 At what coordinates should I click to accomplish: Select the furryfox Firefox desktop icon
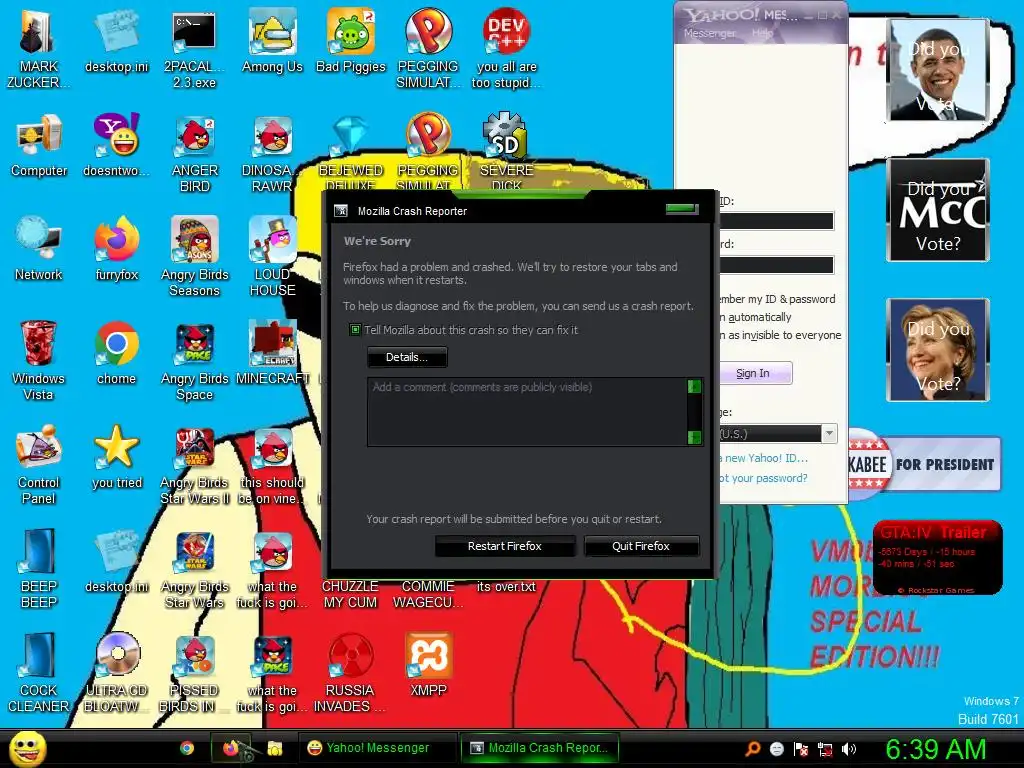coord(116,249)
